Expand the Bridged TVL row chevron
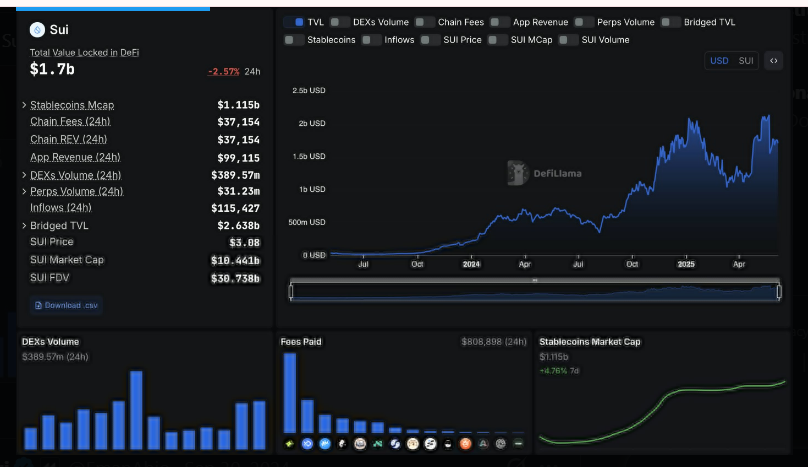 (x=24, y=226)
